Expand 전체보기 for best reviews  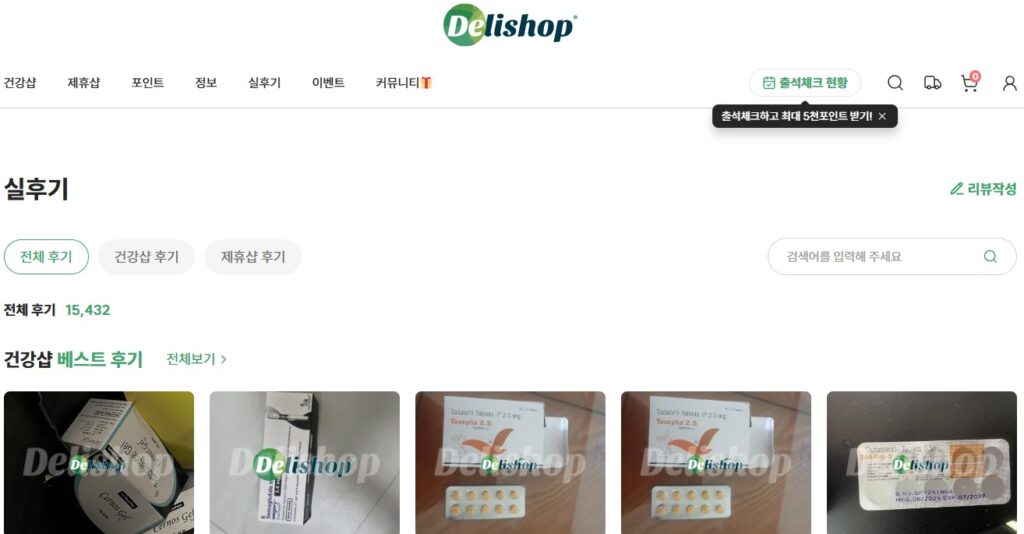[x=197, y=359]
